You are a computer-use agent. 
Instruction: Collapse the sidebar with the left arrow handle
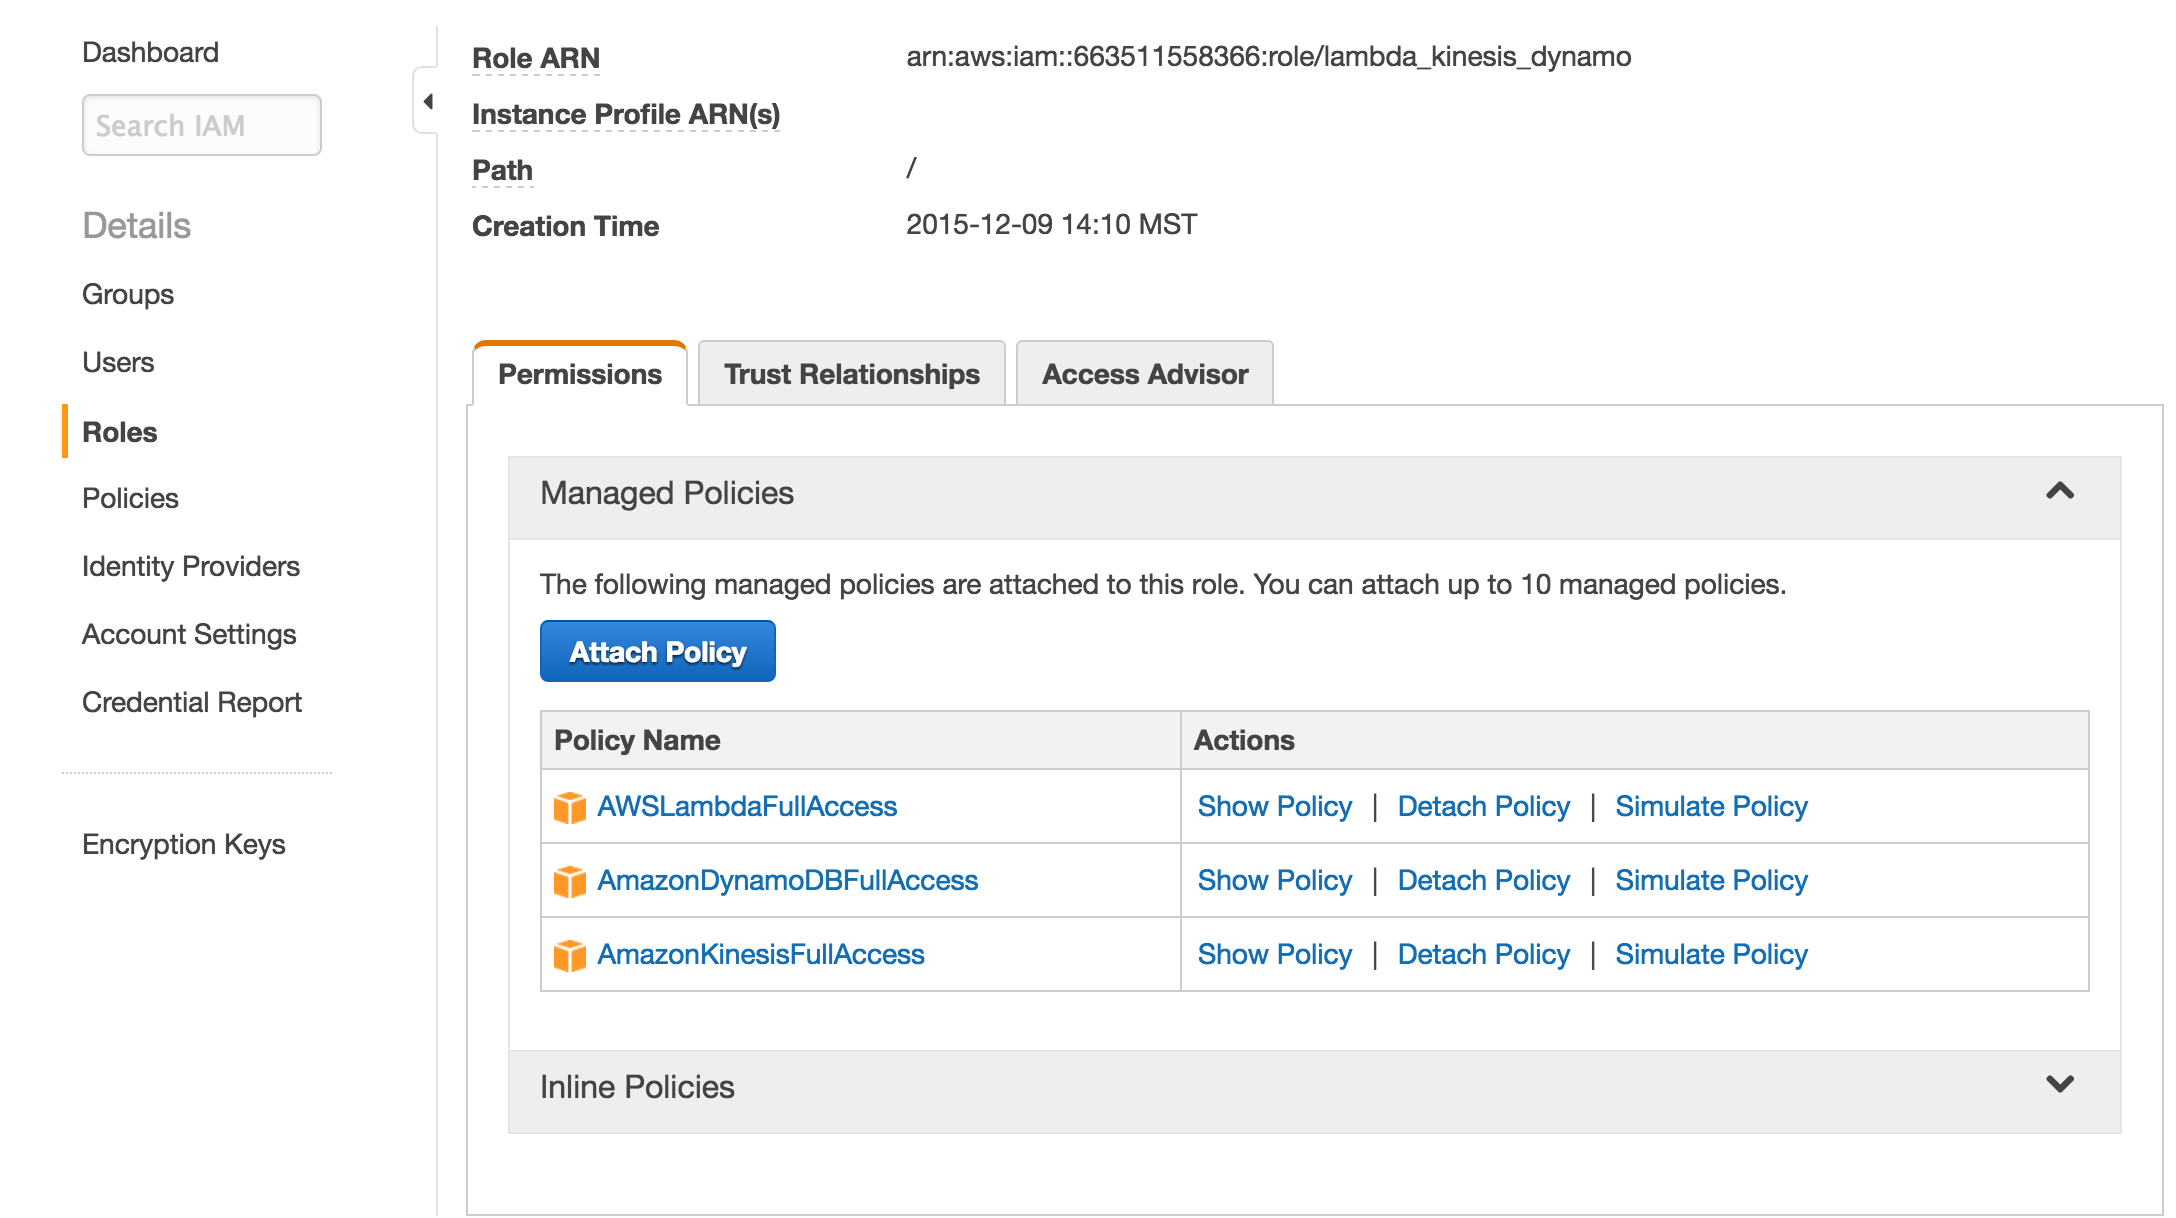click(428, 101)
